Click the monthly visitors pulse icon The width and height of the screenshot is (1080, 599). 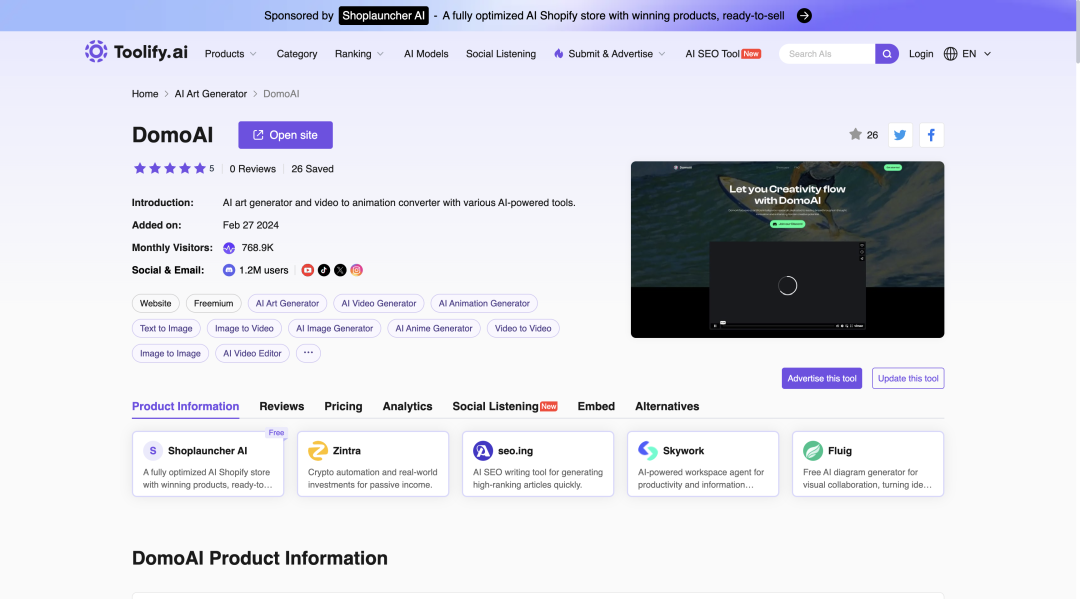coord(229,248)
